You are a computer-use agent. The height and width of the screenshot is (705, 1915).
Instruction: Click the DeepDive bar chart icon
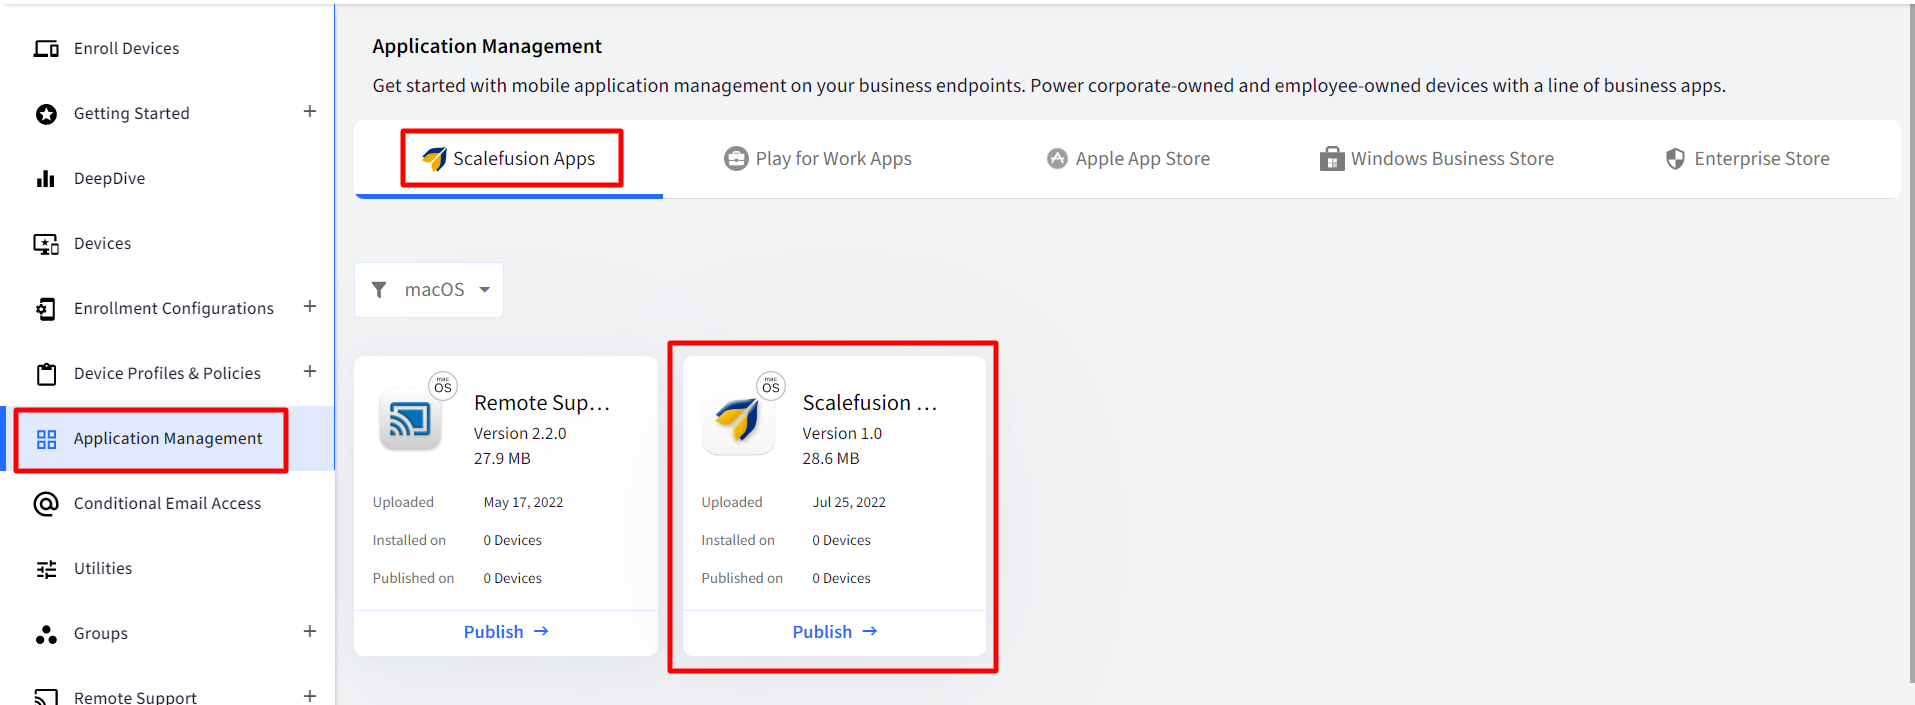46,179
